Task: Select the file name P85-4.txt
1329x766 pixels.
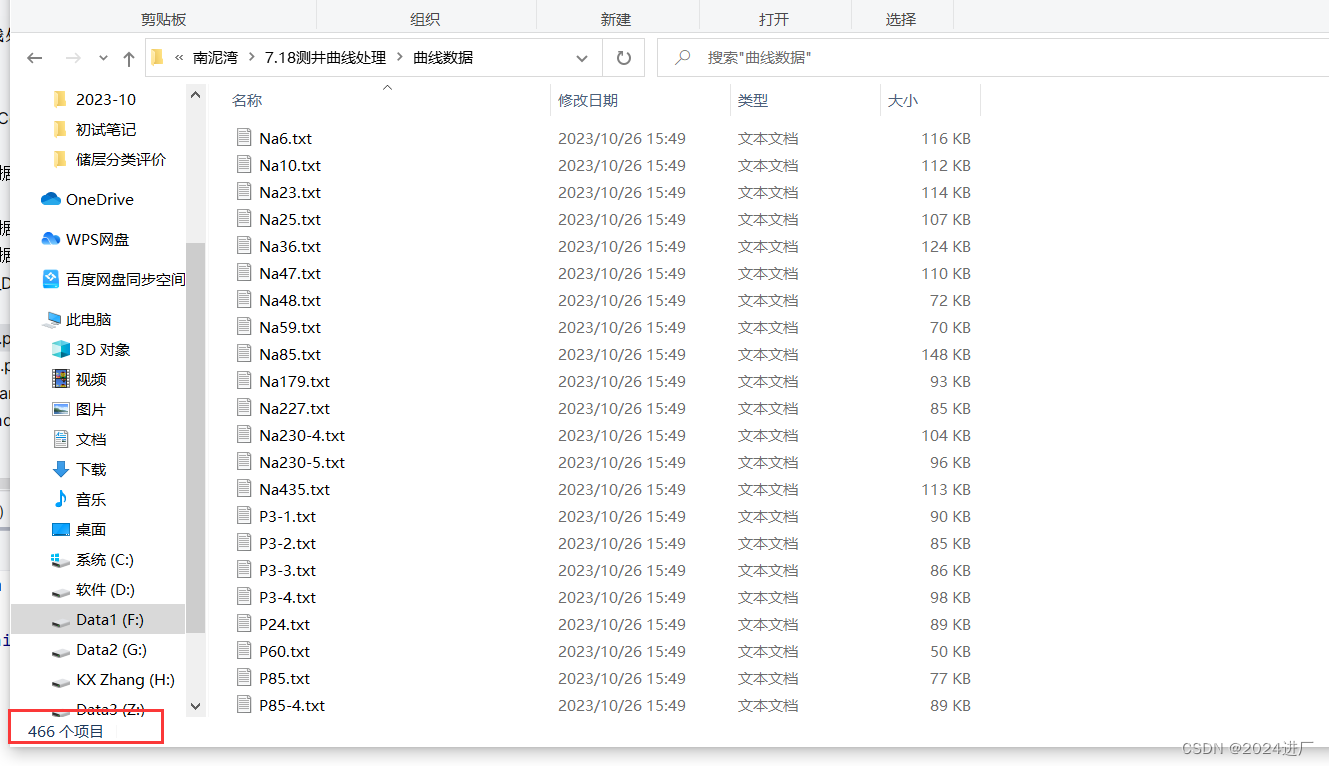Action: point(292,705)
